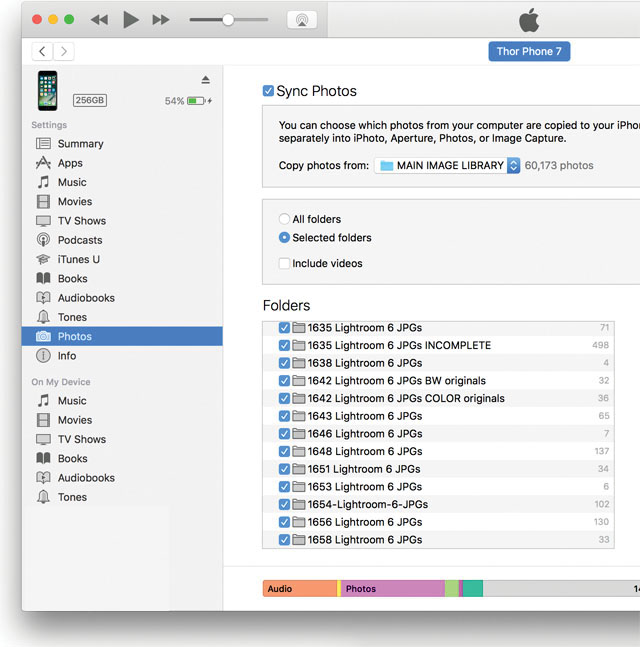Viewport: 640px width, 647px height.
Task: Click the Summary list icon in sidebar
Action: (43, 144)
